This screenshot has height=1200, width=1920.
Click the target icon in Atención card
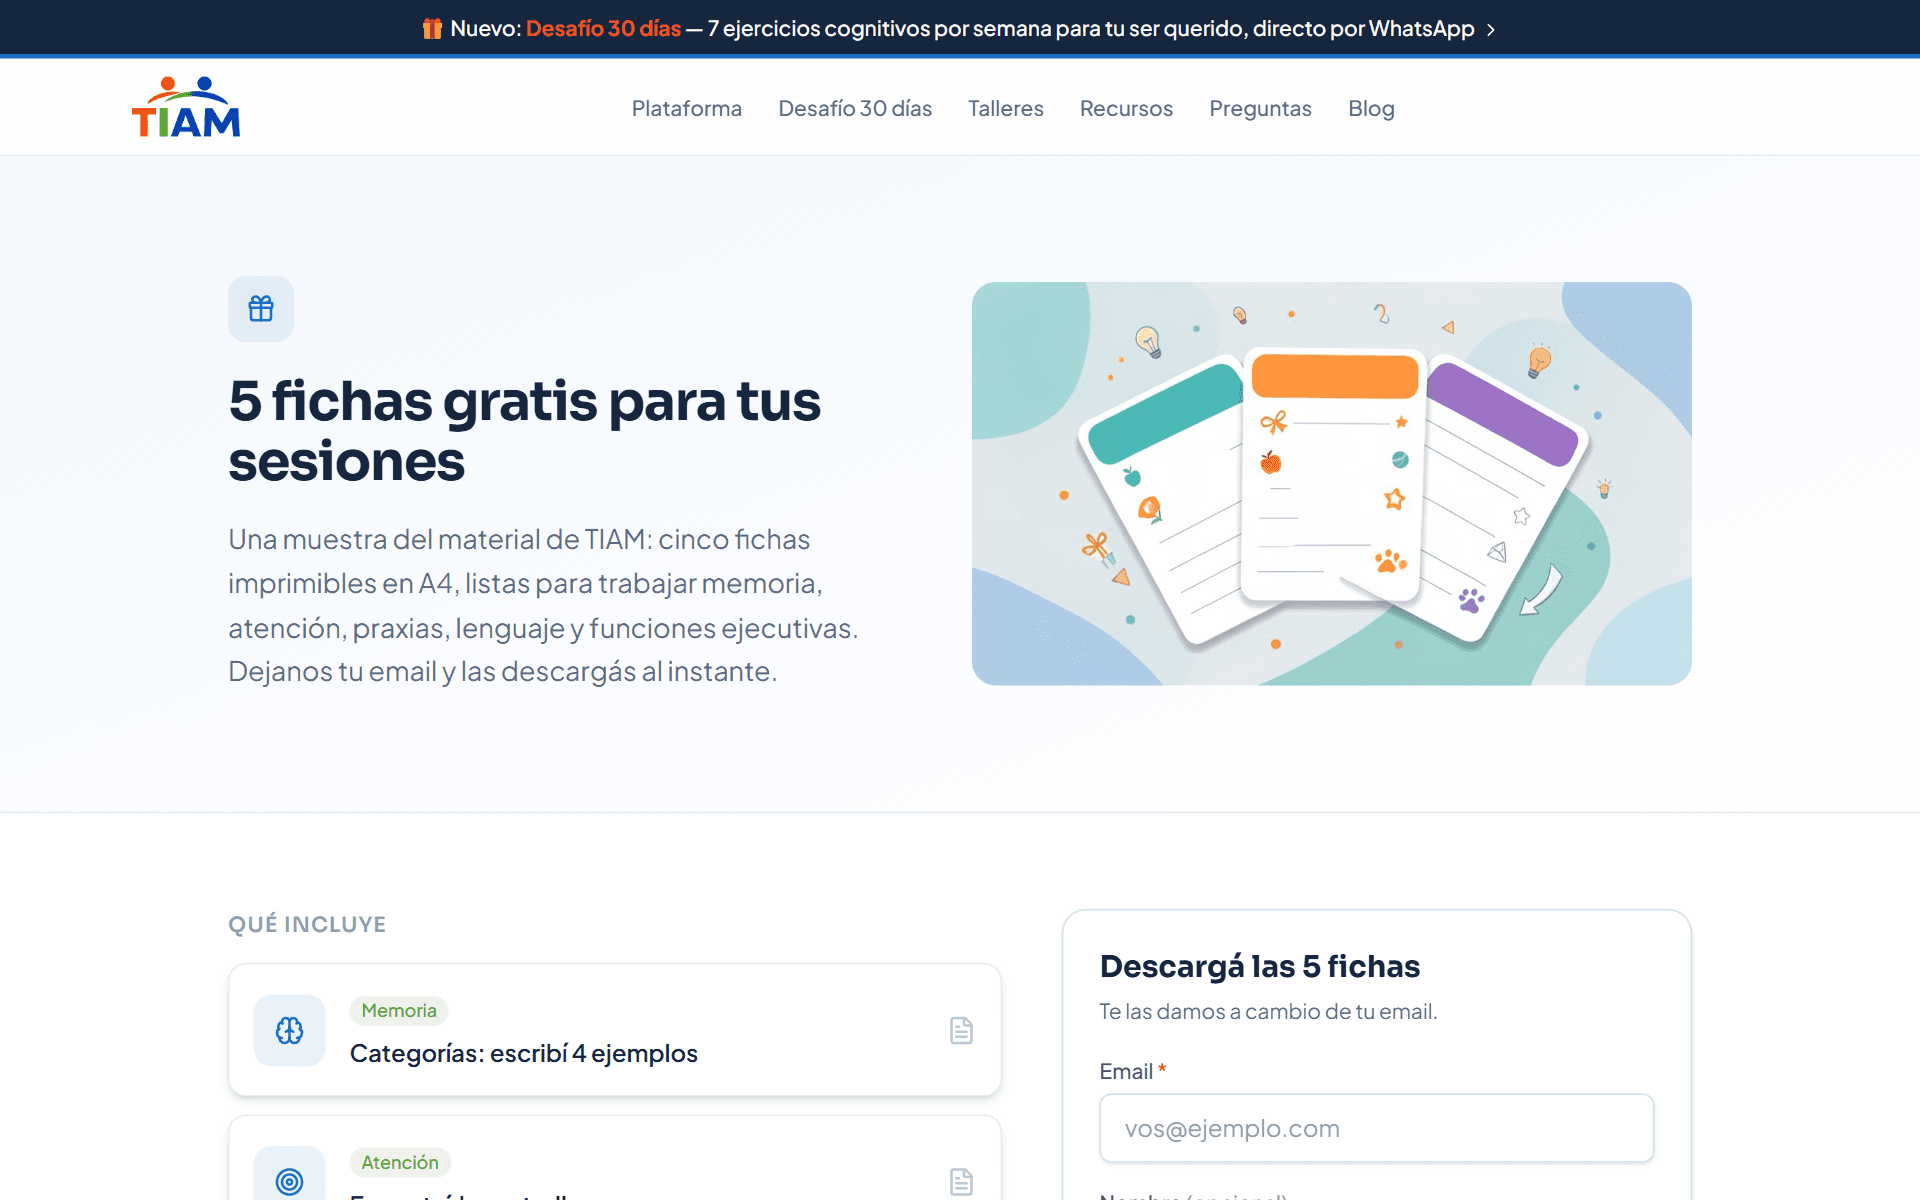pos(289,1181)
